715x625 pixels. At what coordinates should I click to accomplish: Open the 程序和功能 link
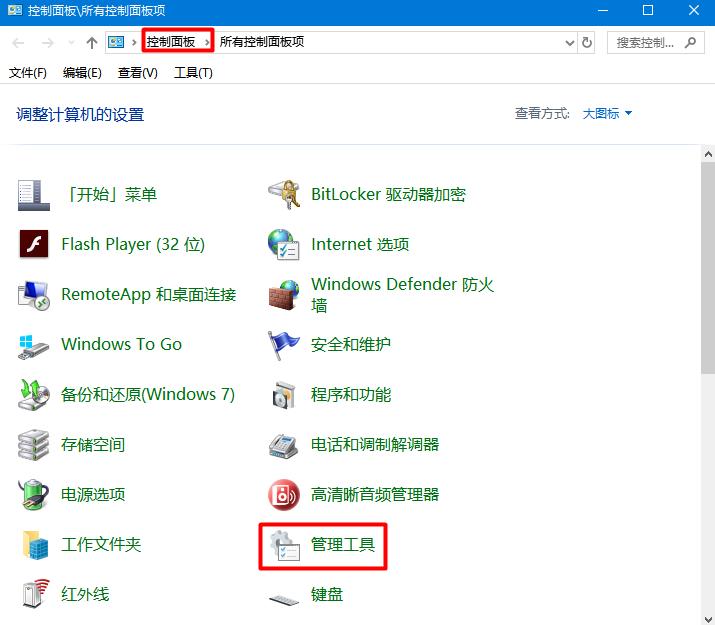tap(351, 394)
